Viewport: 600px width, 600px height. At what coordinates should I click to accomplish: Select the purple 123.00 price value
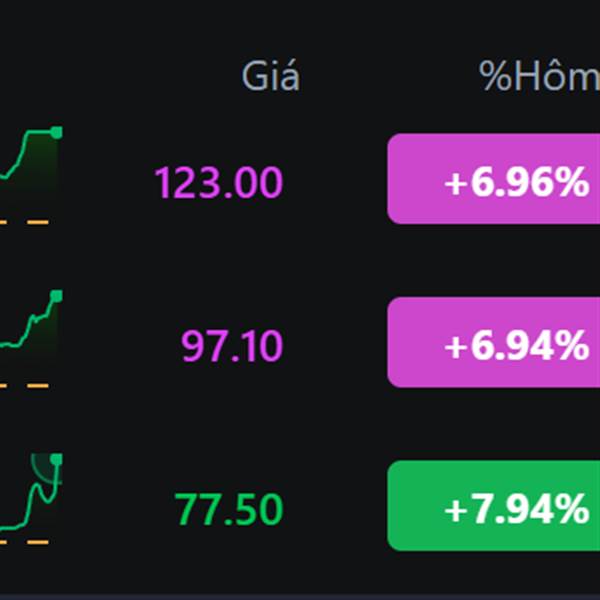(218, 182)
